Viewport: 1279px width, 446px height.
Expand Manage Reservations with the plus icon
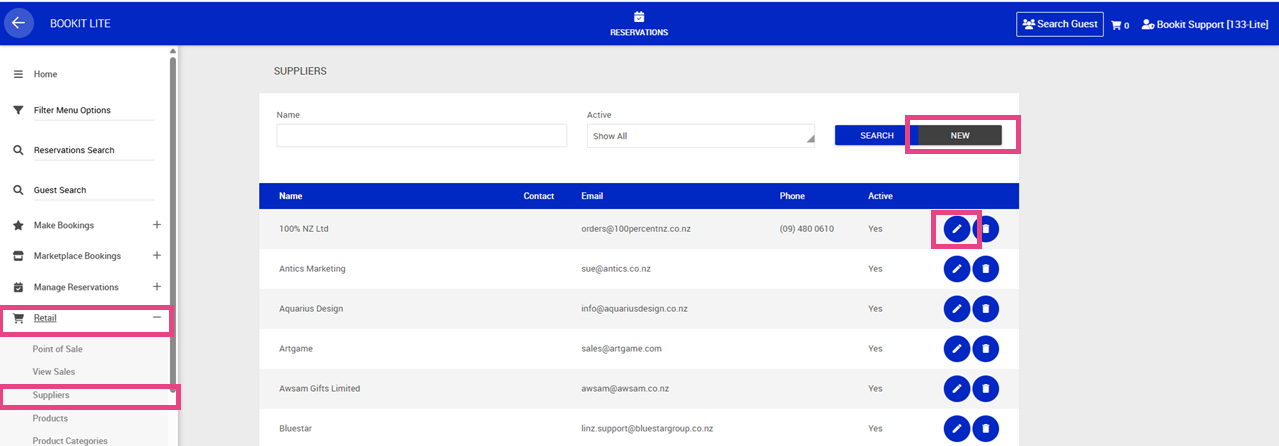click(x=157, y=287)
